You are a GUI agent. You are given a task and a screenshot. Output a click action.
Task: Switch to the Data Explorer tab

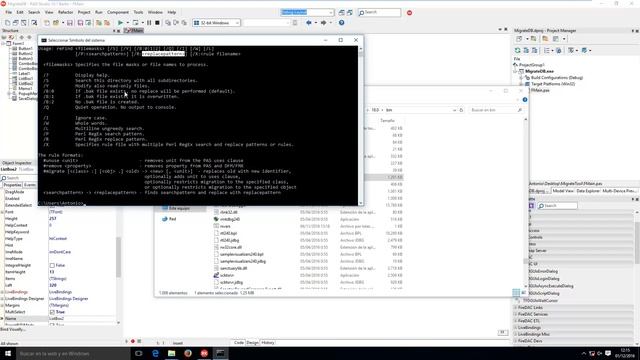pos(588,191)
